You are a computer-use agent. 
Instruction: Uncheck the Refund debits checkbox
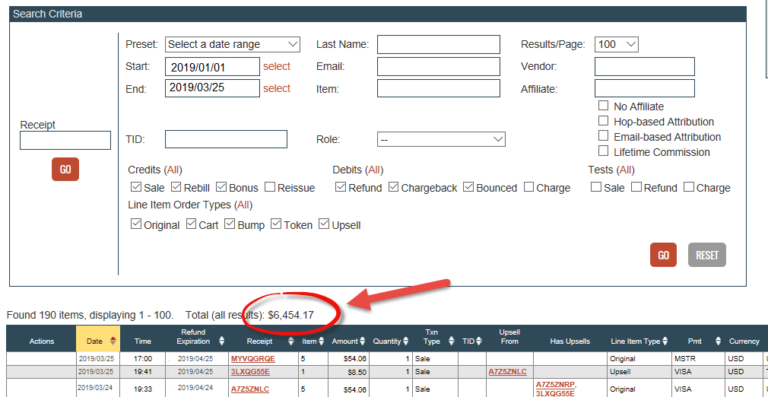coord(340,187)
